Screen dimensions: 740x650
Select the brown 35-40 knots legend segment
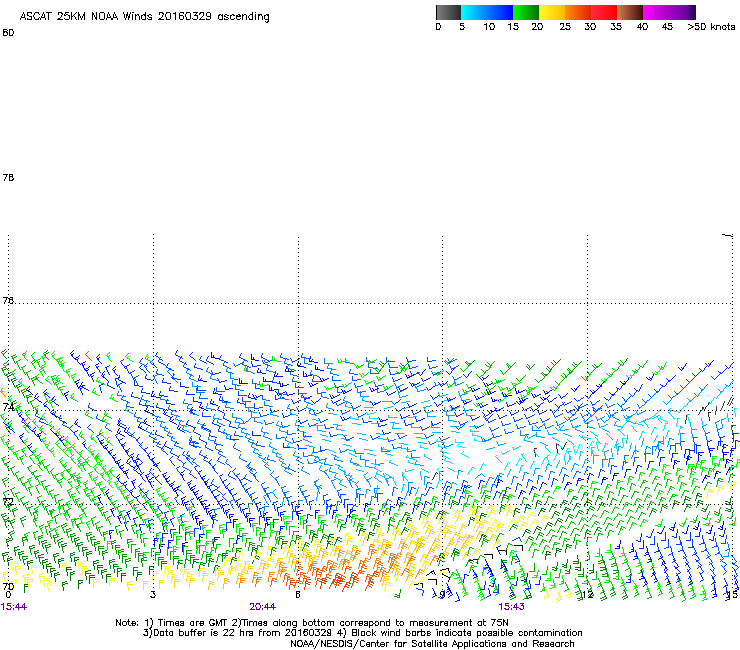[630, 12]
